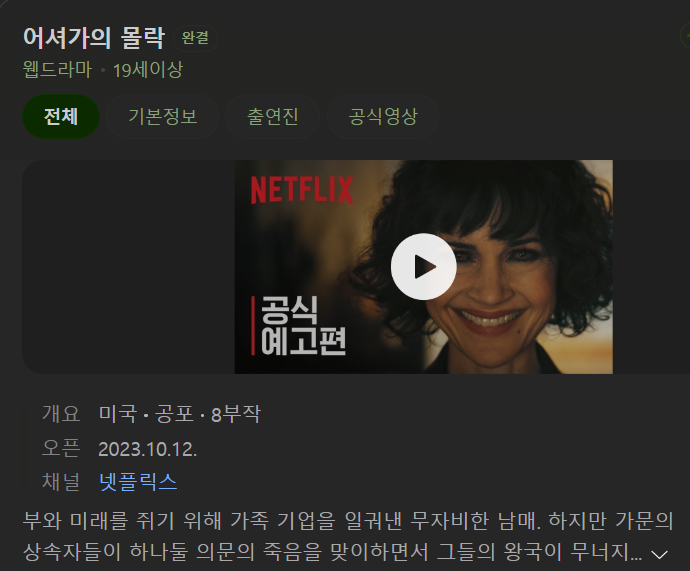Go to the 공식영상 tab

click(x=382, y=117)
